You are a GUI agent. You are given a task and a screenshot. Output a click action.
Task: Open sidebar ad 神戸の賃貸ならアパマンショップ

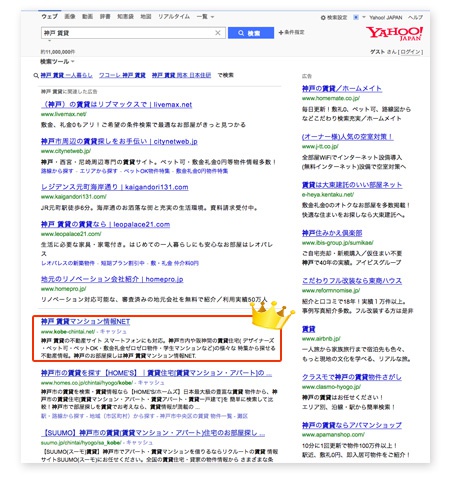(x=352, y=425)
